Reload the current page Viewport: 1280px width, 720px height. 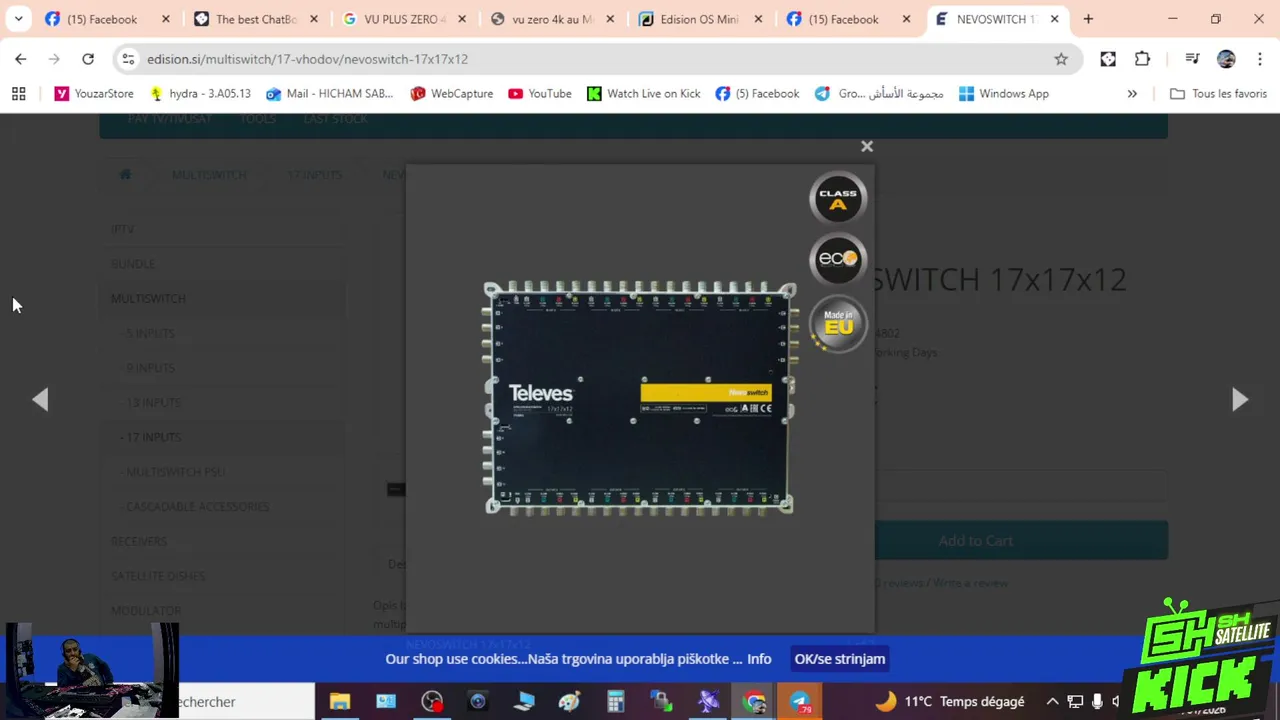[88, 59]
